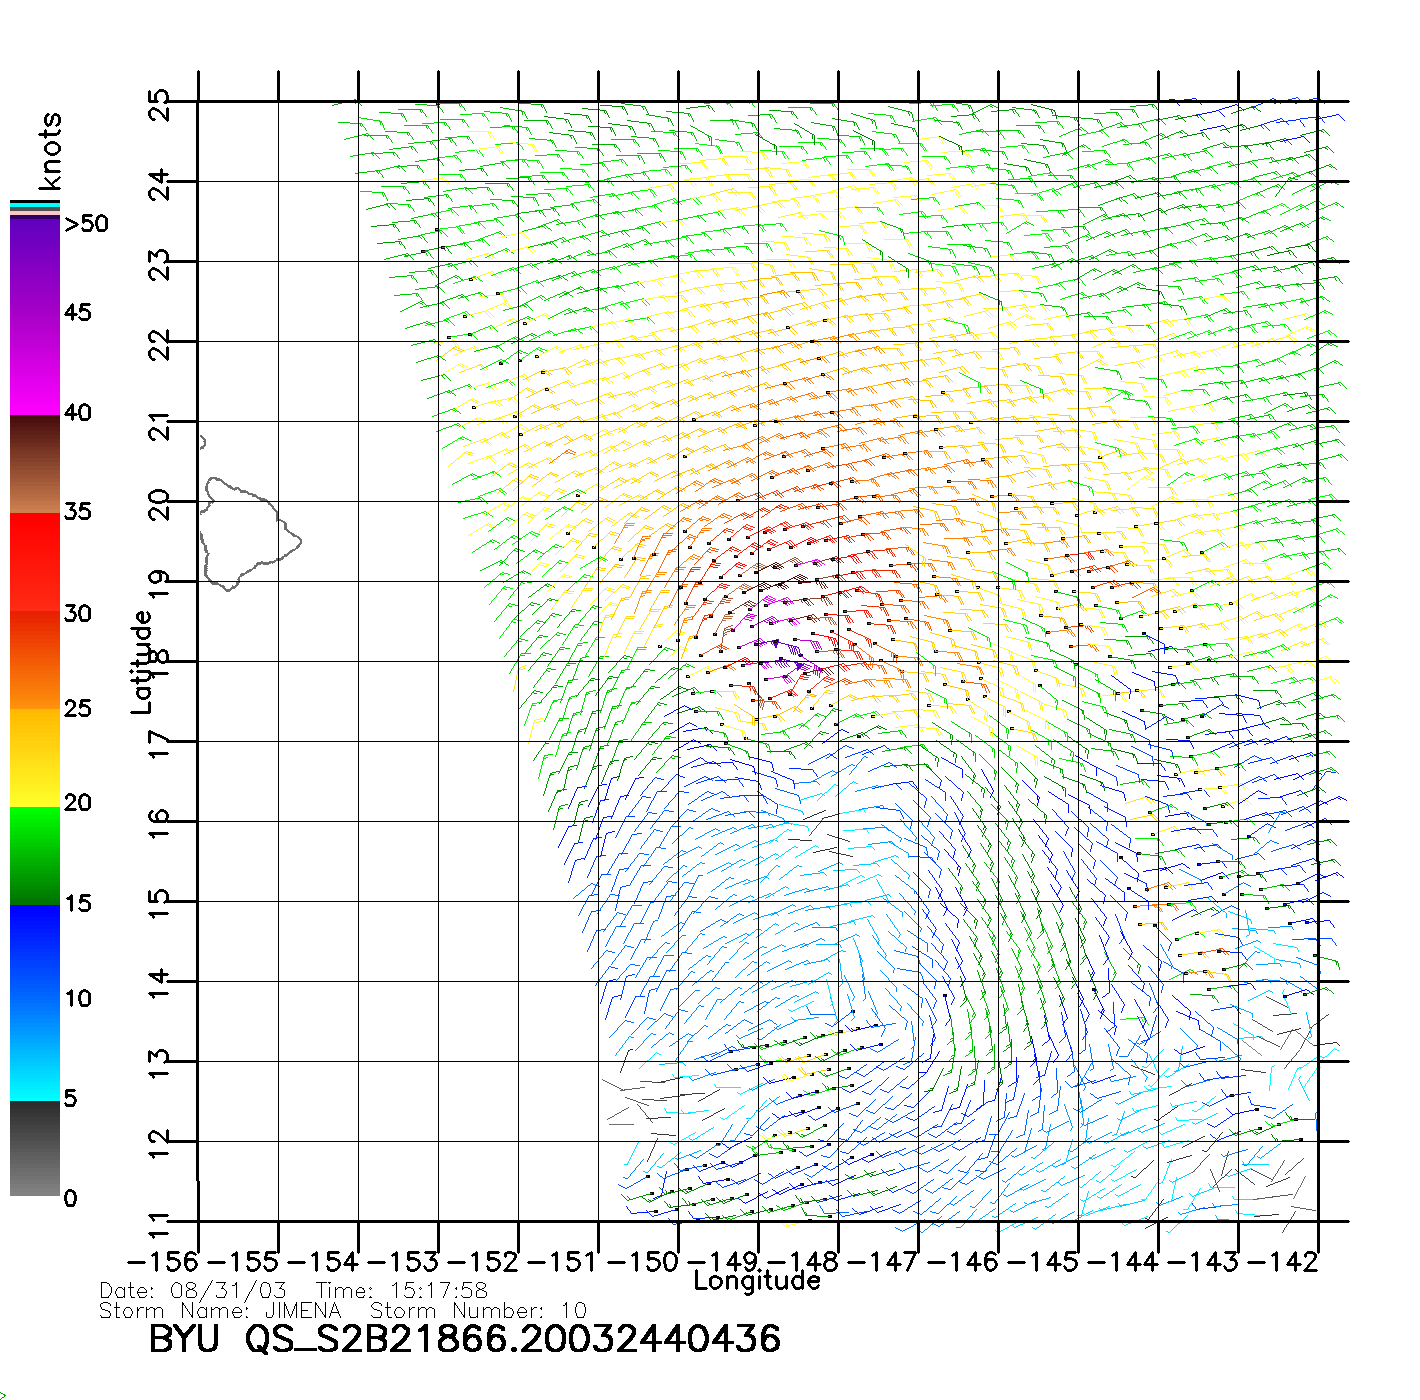The height and width of the screenshot is (1400, 1420).
Task: Select the gray 0-5 knots legend band
Action: (35, 1148)
